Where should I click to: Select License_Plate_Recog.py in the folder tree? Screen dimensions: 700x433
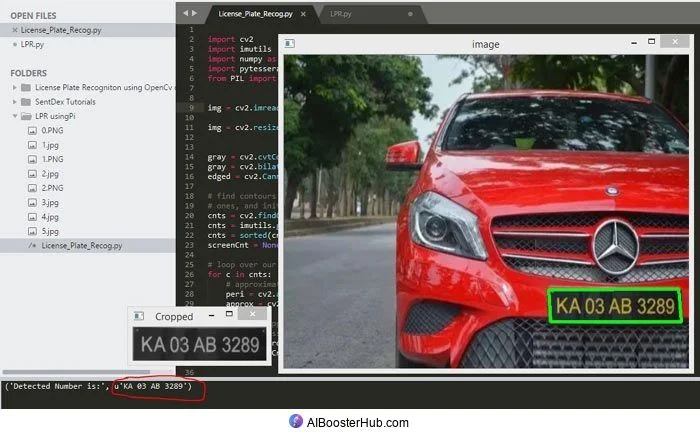click(81, 245)
